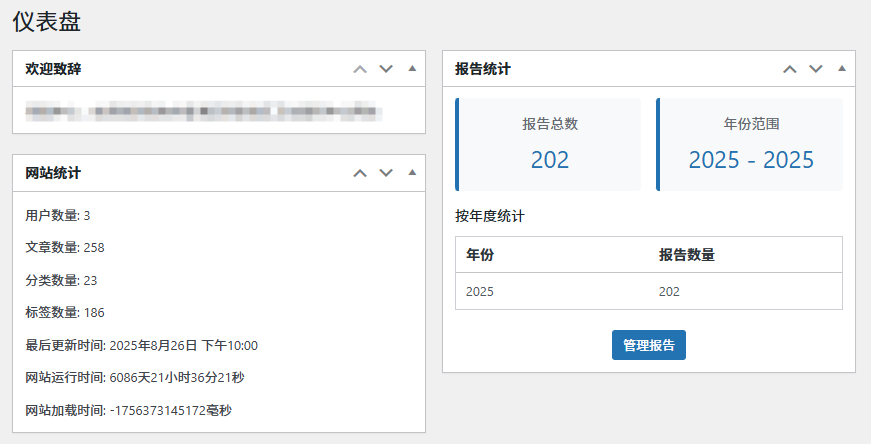Click the 网站统计 widget title
871x444 pixels.
[x=53, y=173]
